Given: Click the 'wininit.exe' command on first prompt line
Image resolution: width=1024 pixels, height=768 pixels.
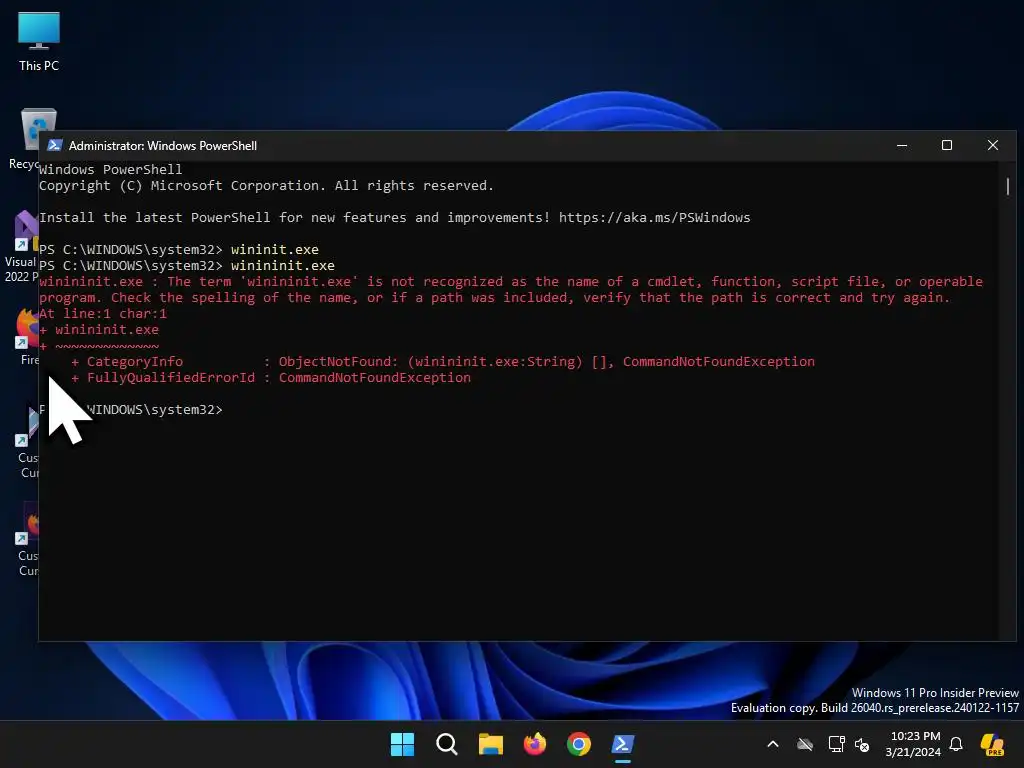Looking at the screenshot, I should click(275, 249).
